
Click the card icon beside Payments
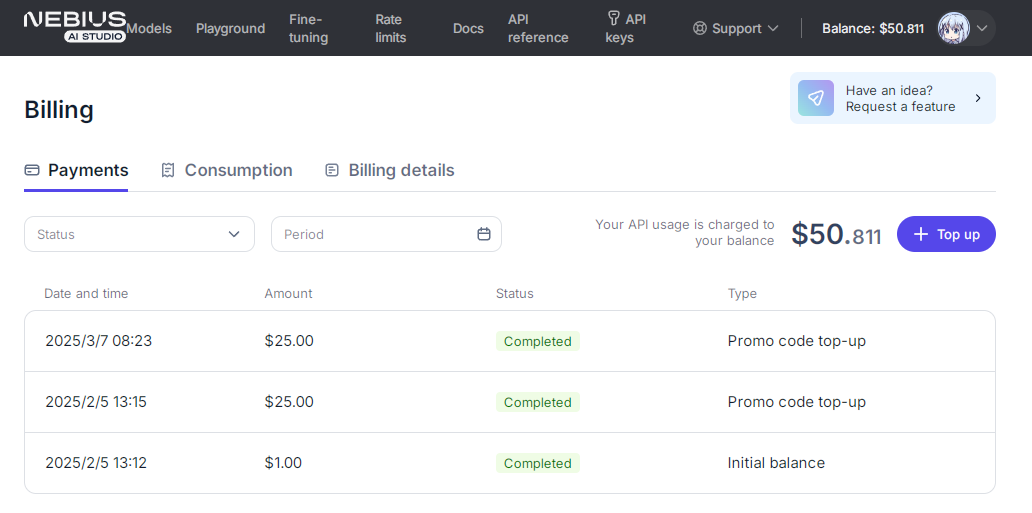[32, 171]
